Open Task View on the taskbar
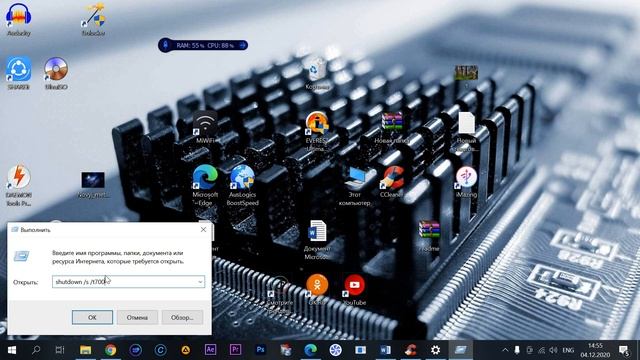The width and height of the screenshot is (640, 360). click(x=60, y=350)
